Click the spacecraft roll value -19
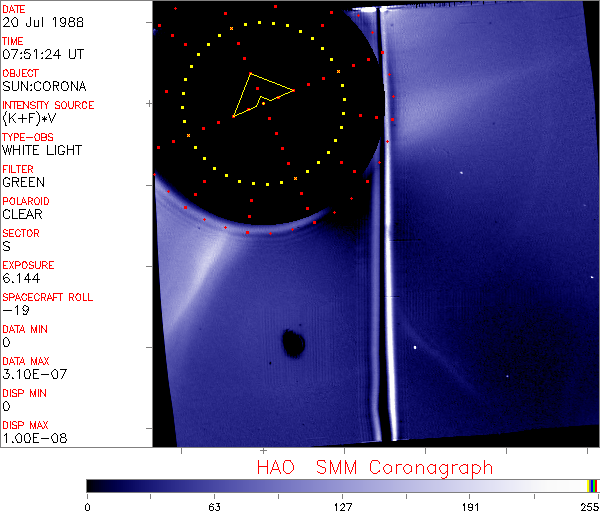The image size is (600, 512). click(x=13, y=310)
